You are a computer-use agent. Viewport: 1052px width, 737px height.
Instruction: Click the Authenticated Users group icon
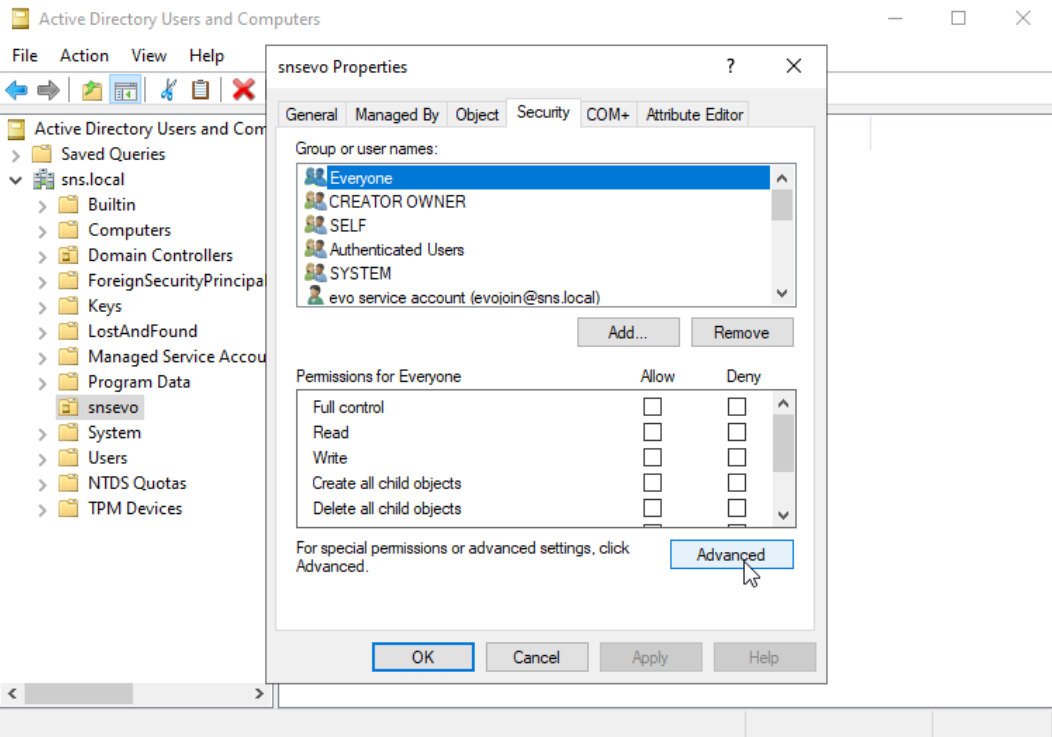point(315,249)
